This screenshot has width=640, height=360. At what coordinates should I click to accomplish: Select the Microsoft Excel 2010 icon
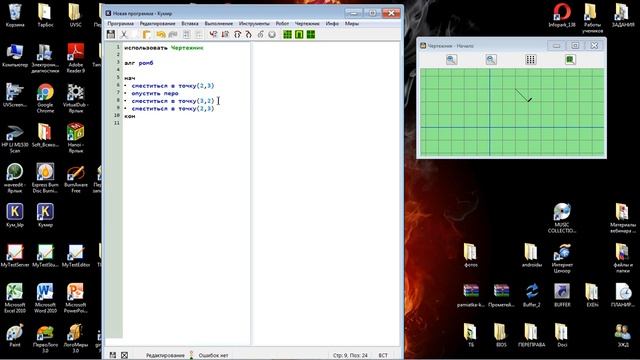pyautogui.click(x=15, y=298)
